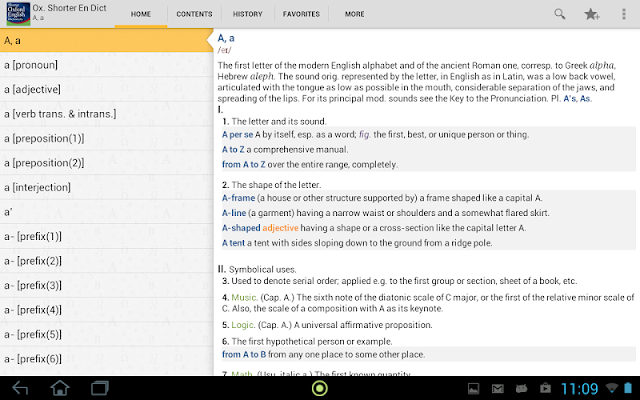The width and height of the screenshot is (640, 400).
Task: Click the orange 'adjective' label
Action: click(280, 228)
